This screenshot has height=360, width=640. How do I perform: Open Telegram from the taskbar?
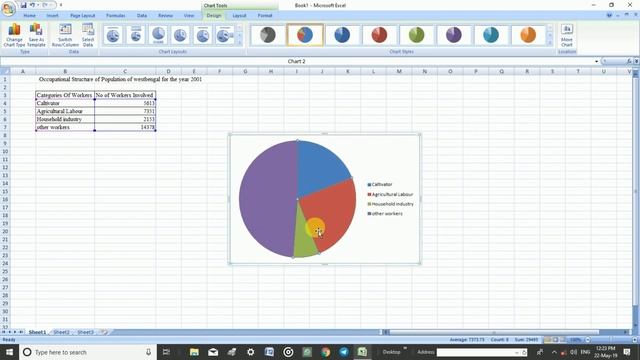click(344, 352)
